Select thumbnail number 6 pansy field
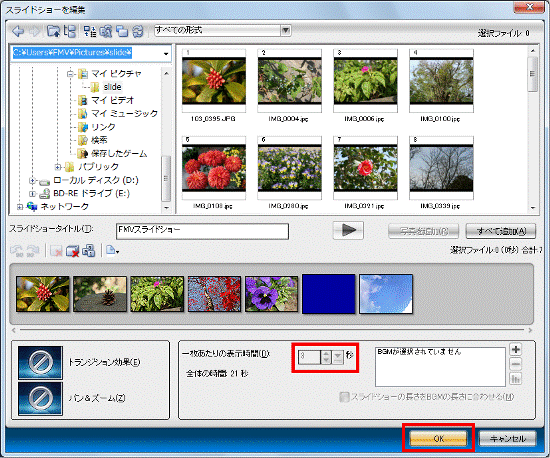The image size is (550, 458). (289, 168)
